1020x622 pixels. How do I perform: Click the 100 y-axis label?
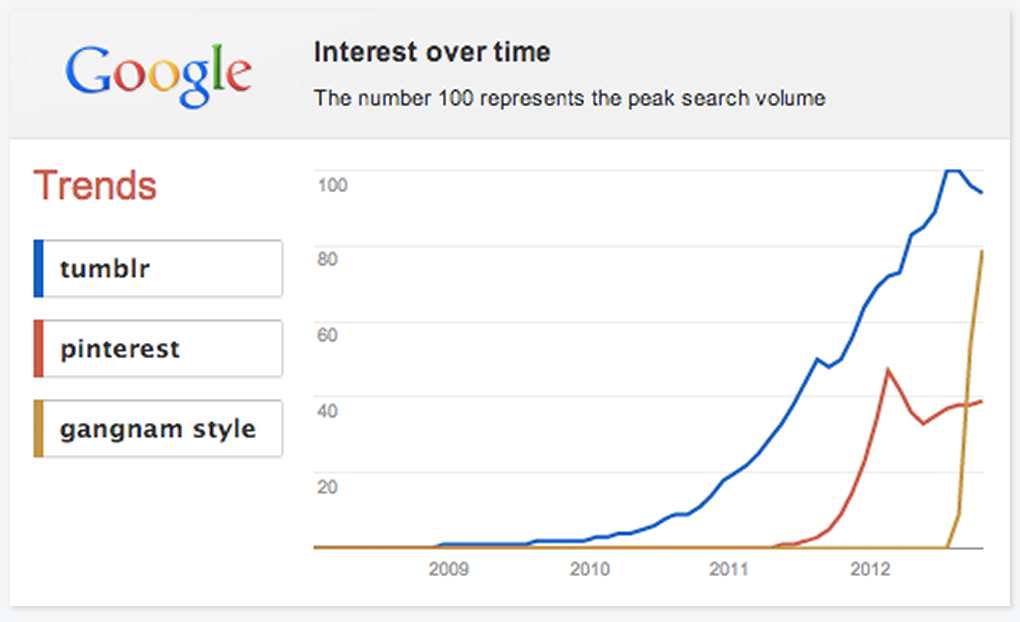click(x=332, y=184)
